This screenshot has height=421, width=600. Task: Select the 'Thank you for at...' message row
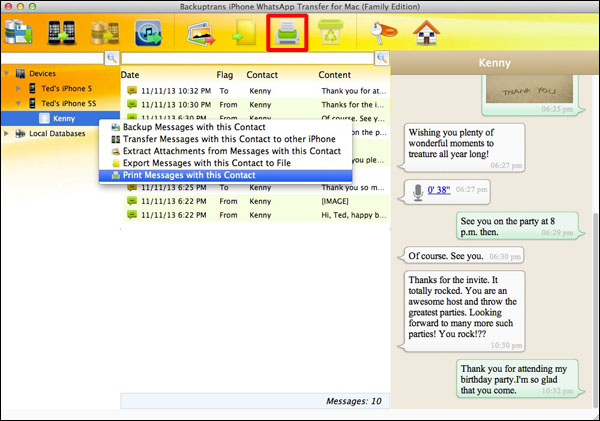[x=256, y=91]
